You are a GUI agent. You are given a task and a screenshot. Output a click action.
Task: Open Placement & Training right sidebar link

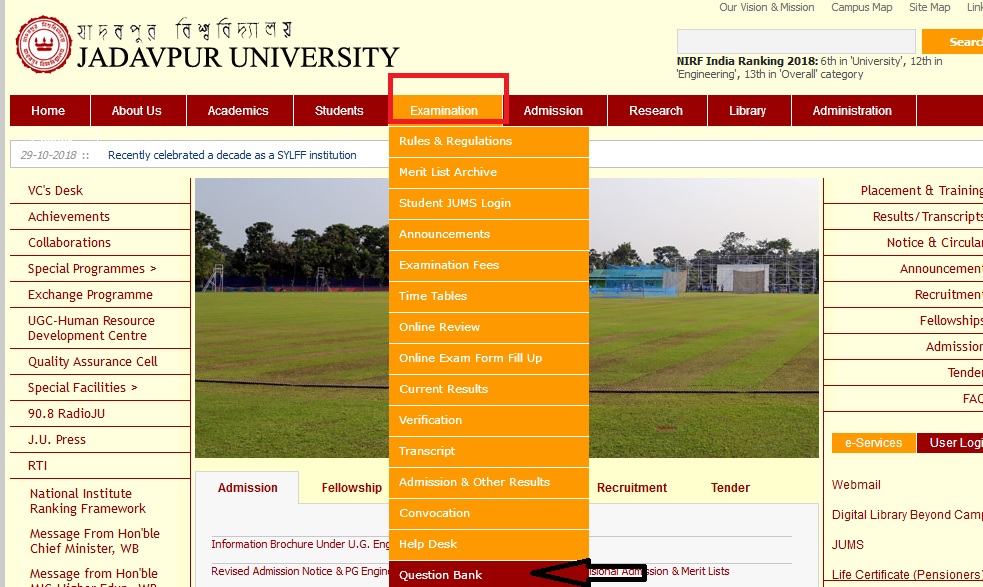pos(922,191)
